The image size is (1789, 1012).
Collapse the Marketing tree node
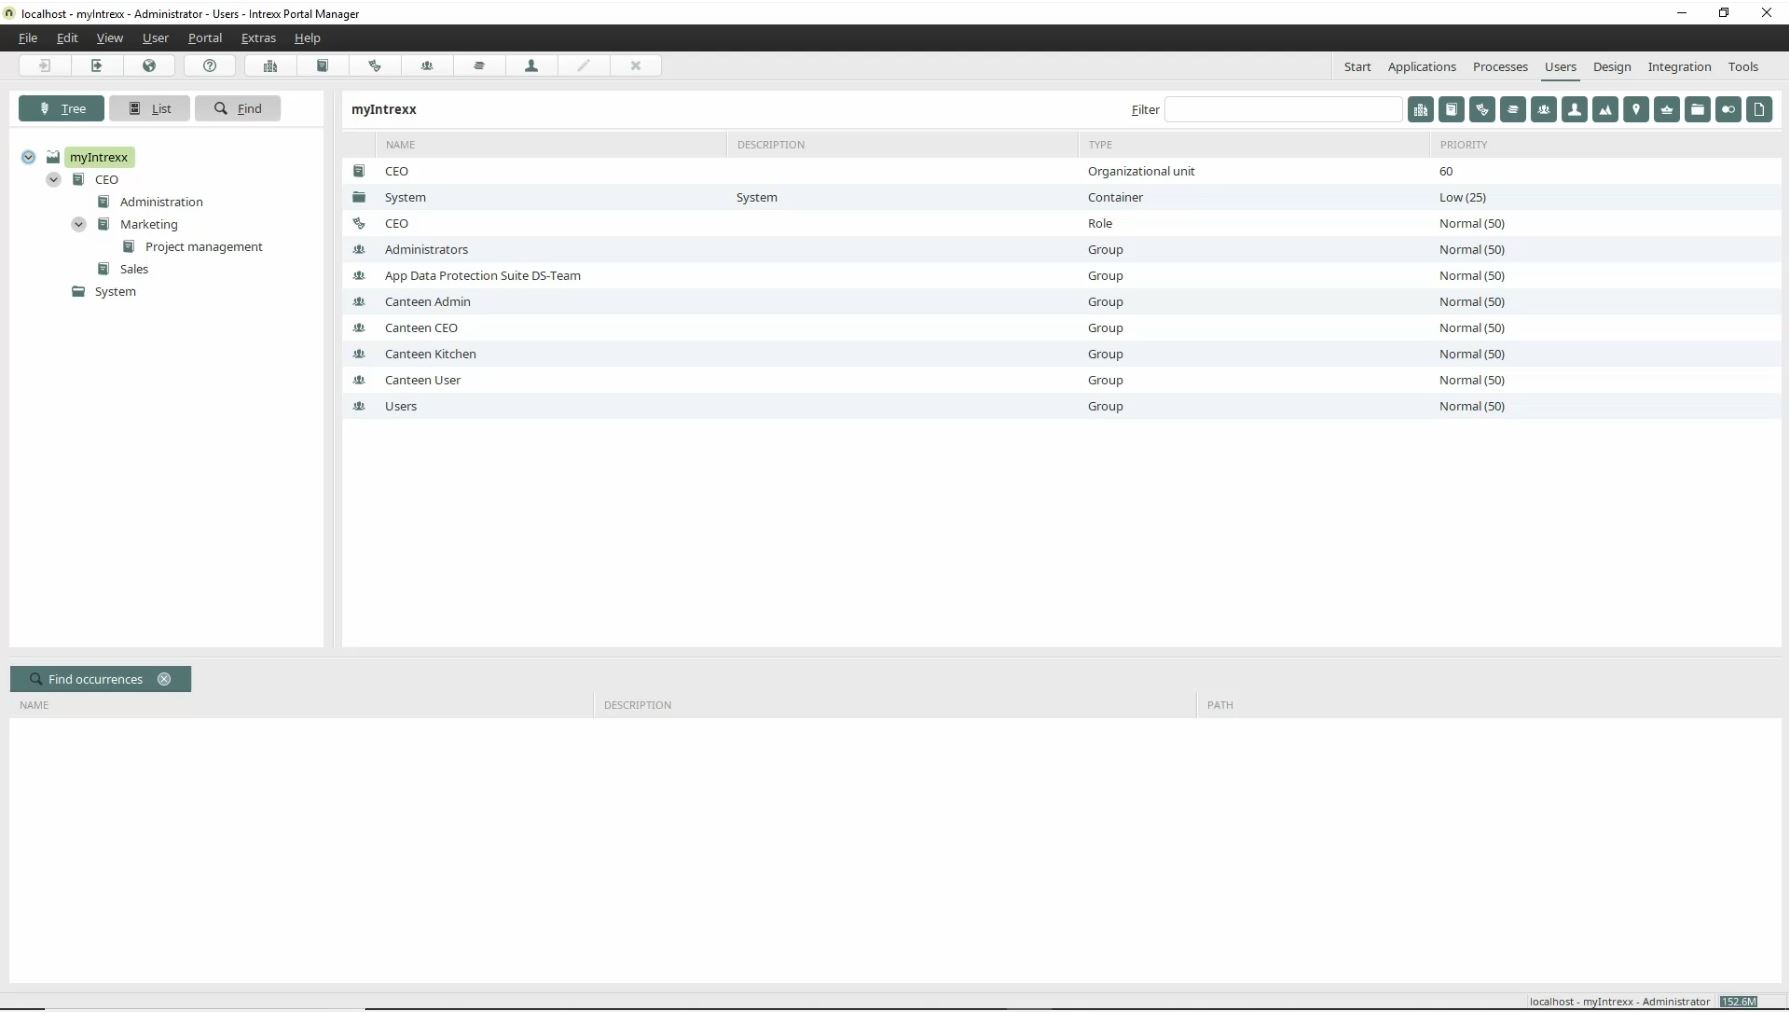coord(78,224)
